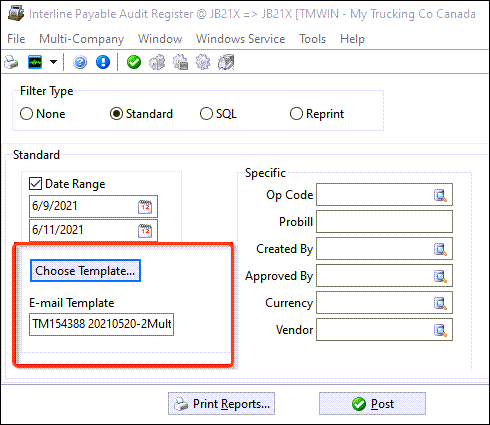
Task: Click the blue exclamation info icon
Action: tap(103, 62)
